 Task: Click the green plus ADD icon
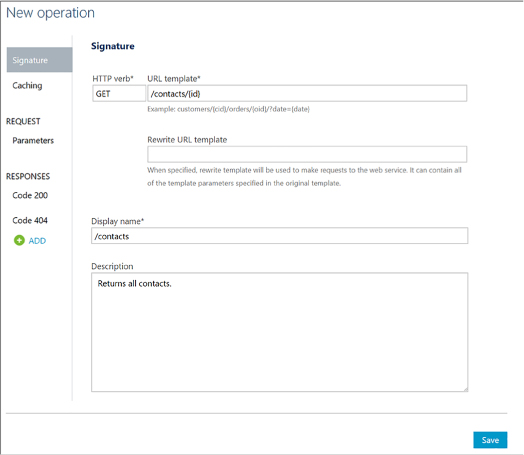[19, 240]
